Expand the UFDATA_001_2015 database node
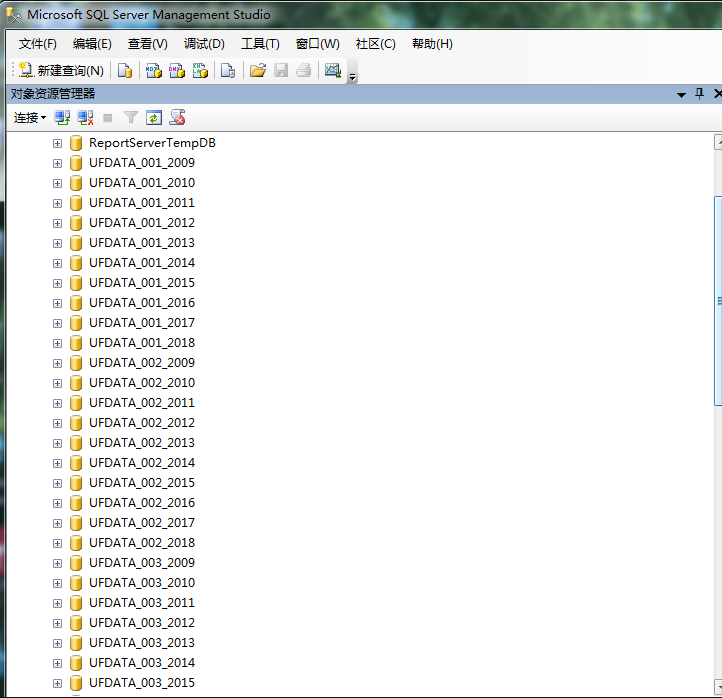 coord(57,283)
